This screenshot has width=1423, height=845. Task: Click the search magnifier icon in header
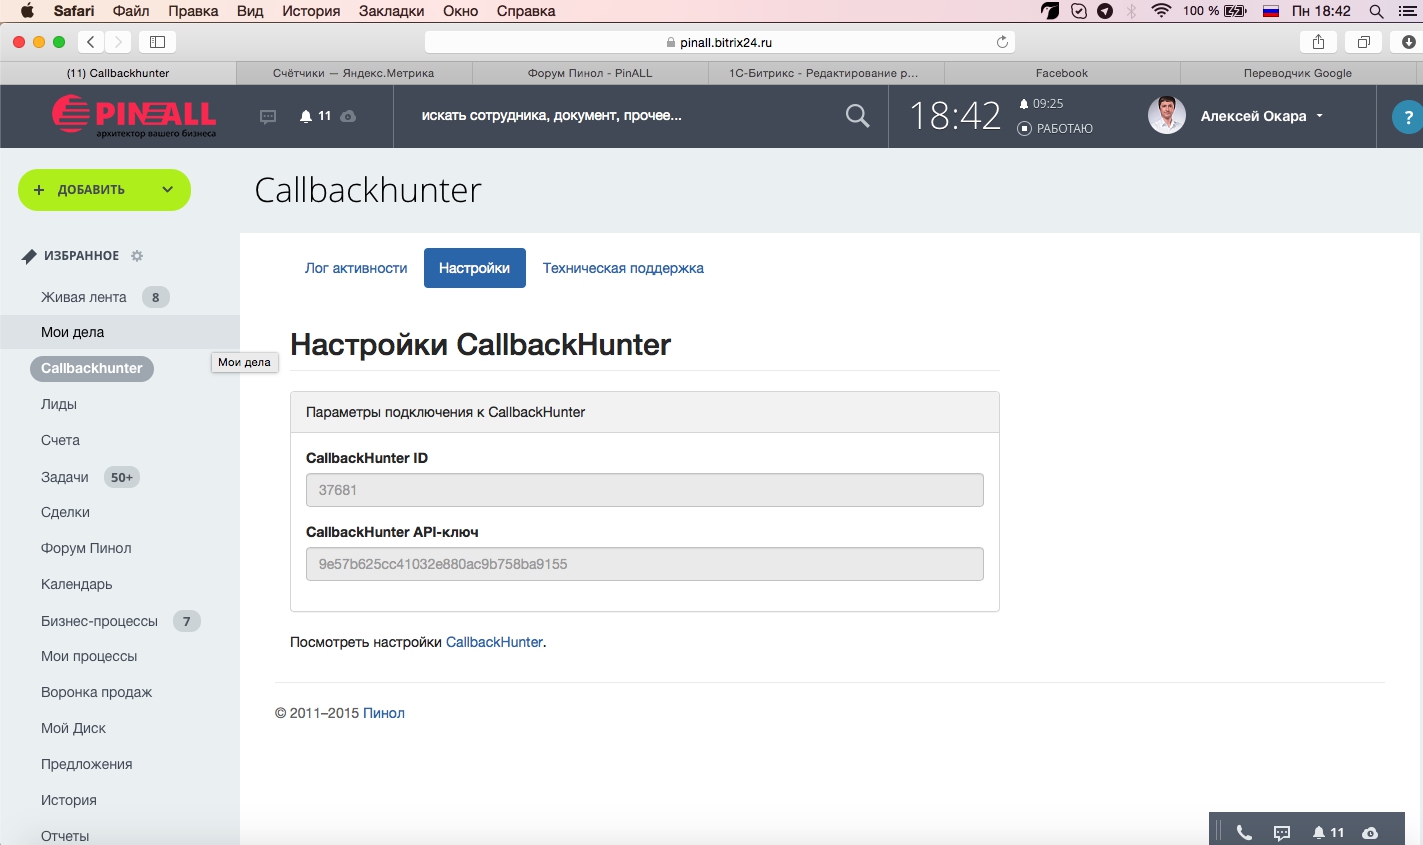857,116
